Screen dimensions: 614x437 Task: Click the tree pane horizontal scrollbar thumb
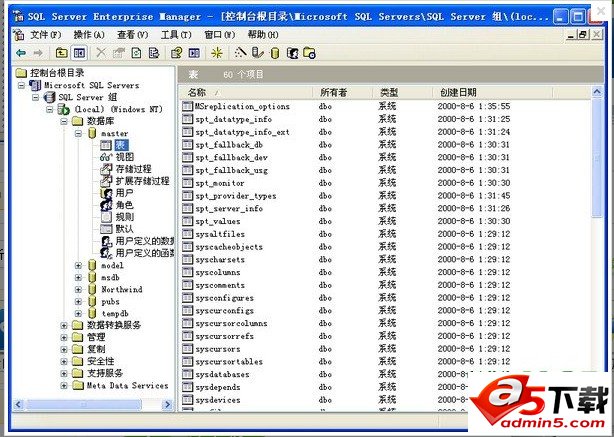83,404
